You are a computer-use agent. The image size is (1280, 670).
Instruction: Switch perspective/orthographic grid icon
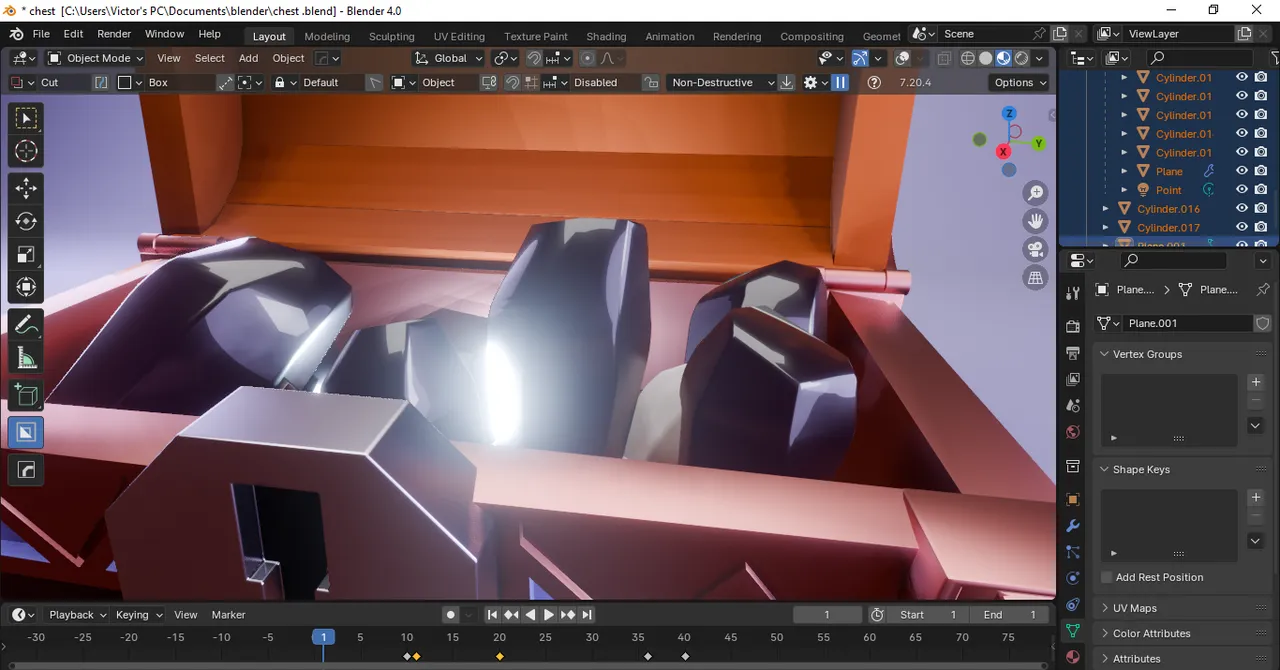tap(1036, 278)
